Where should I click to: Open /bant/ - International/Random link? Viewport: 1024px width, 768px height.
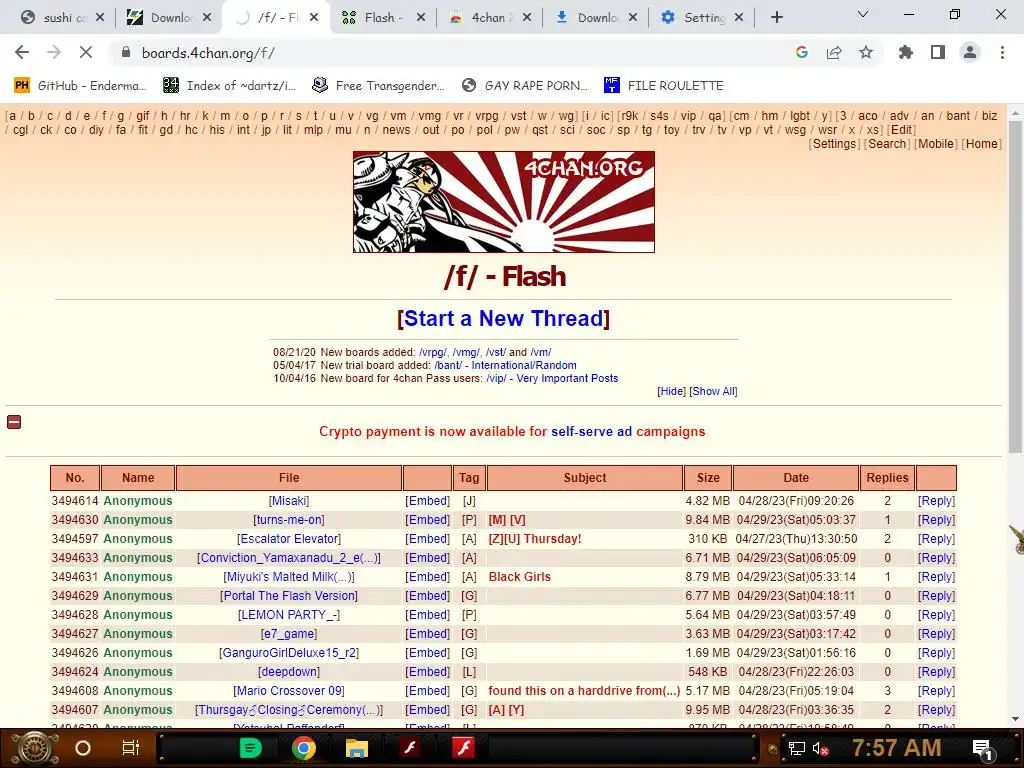pos(505,365)
